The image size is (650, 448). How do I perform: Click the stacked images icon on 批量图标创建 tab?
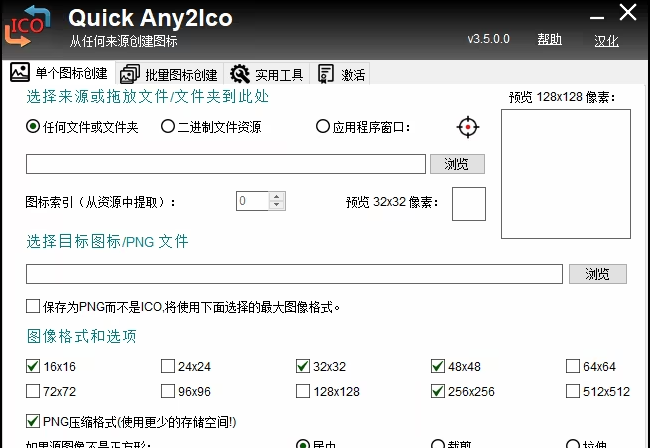pos(130,74)
